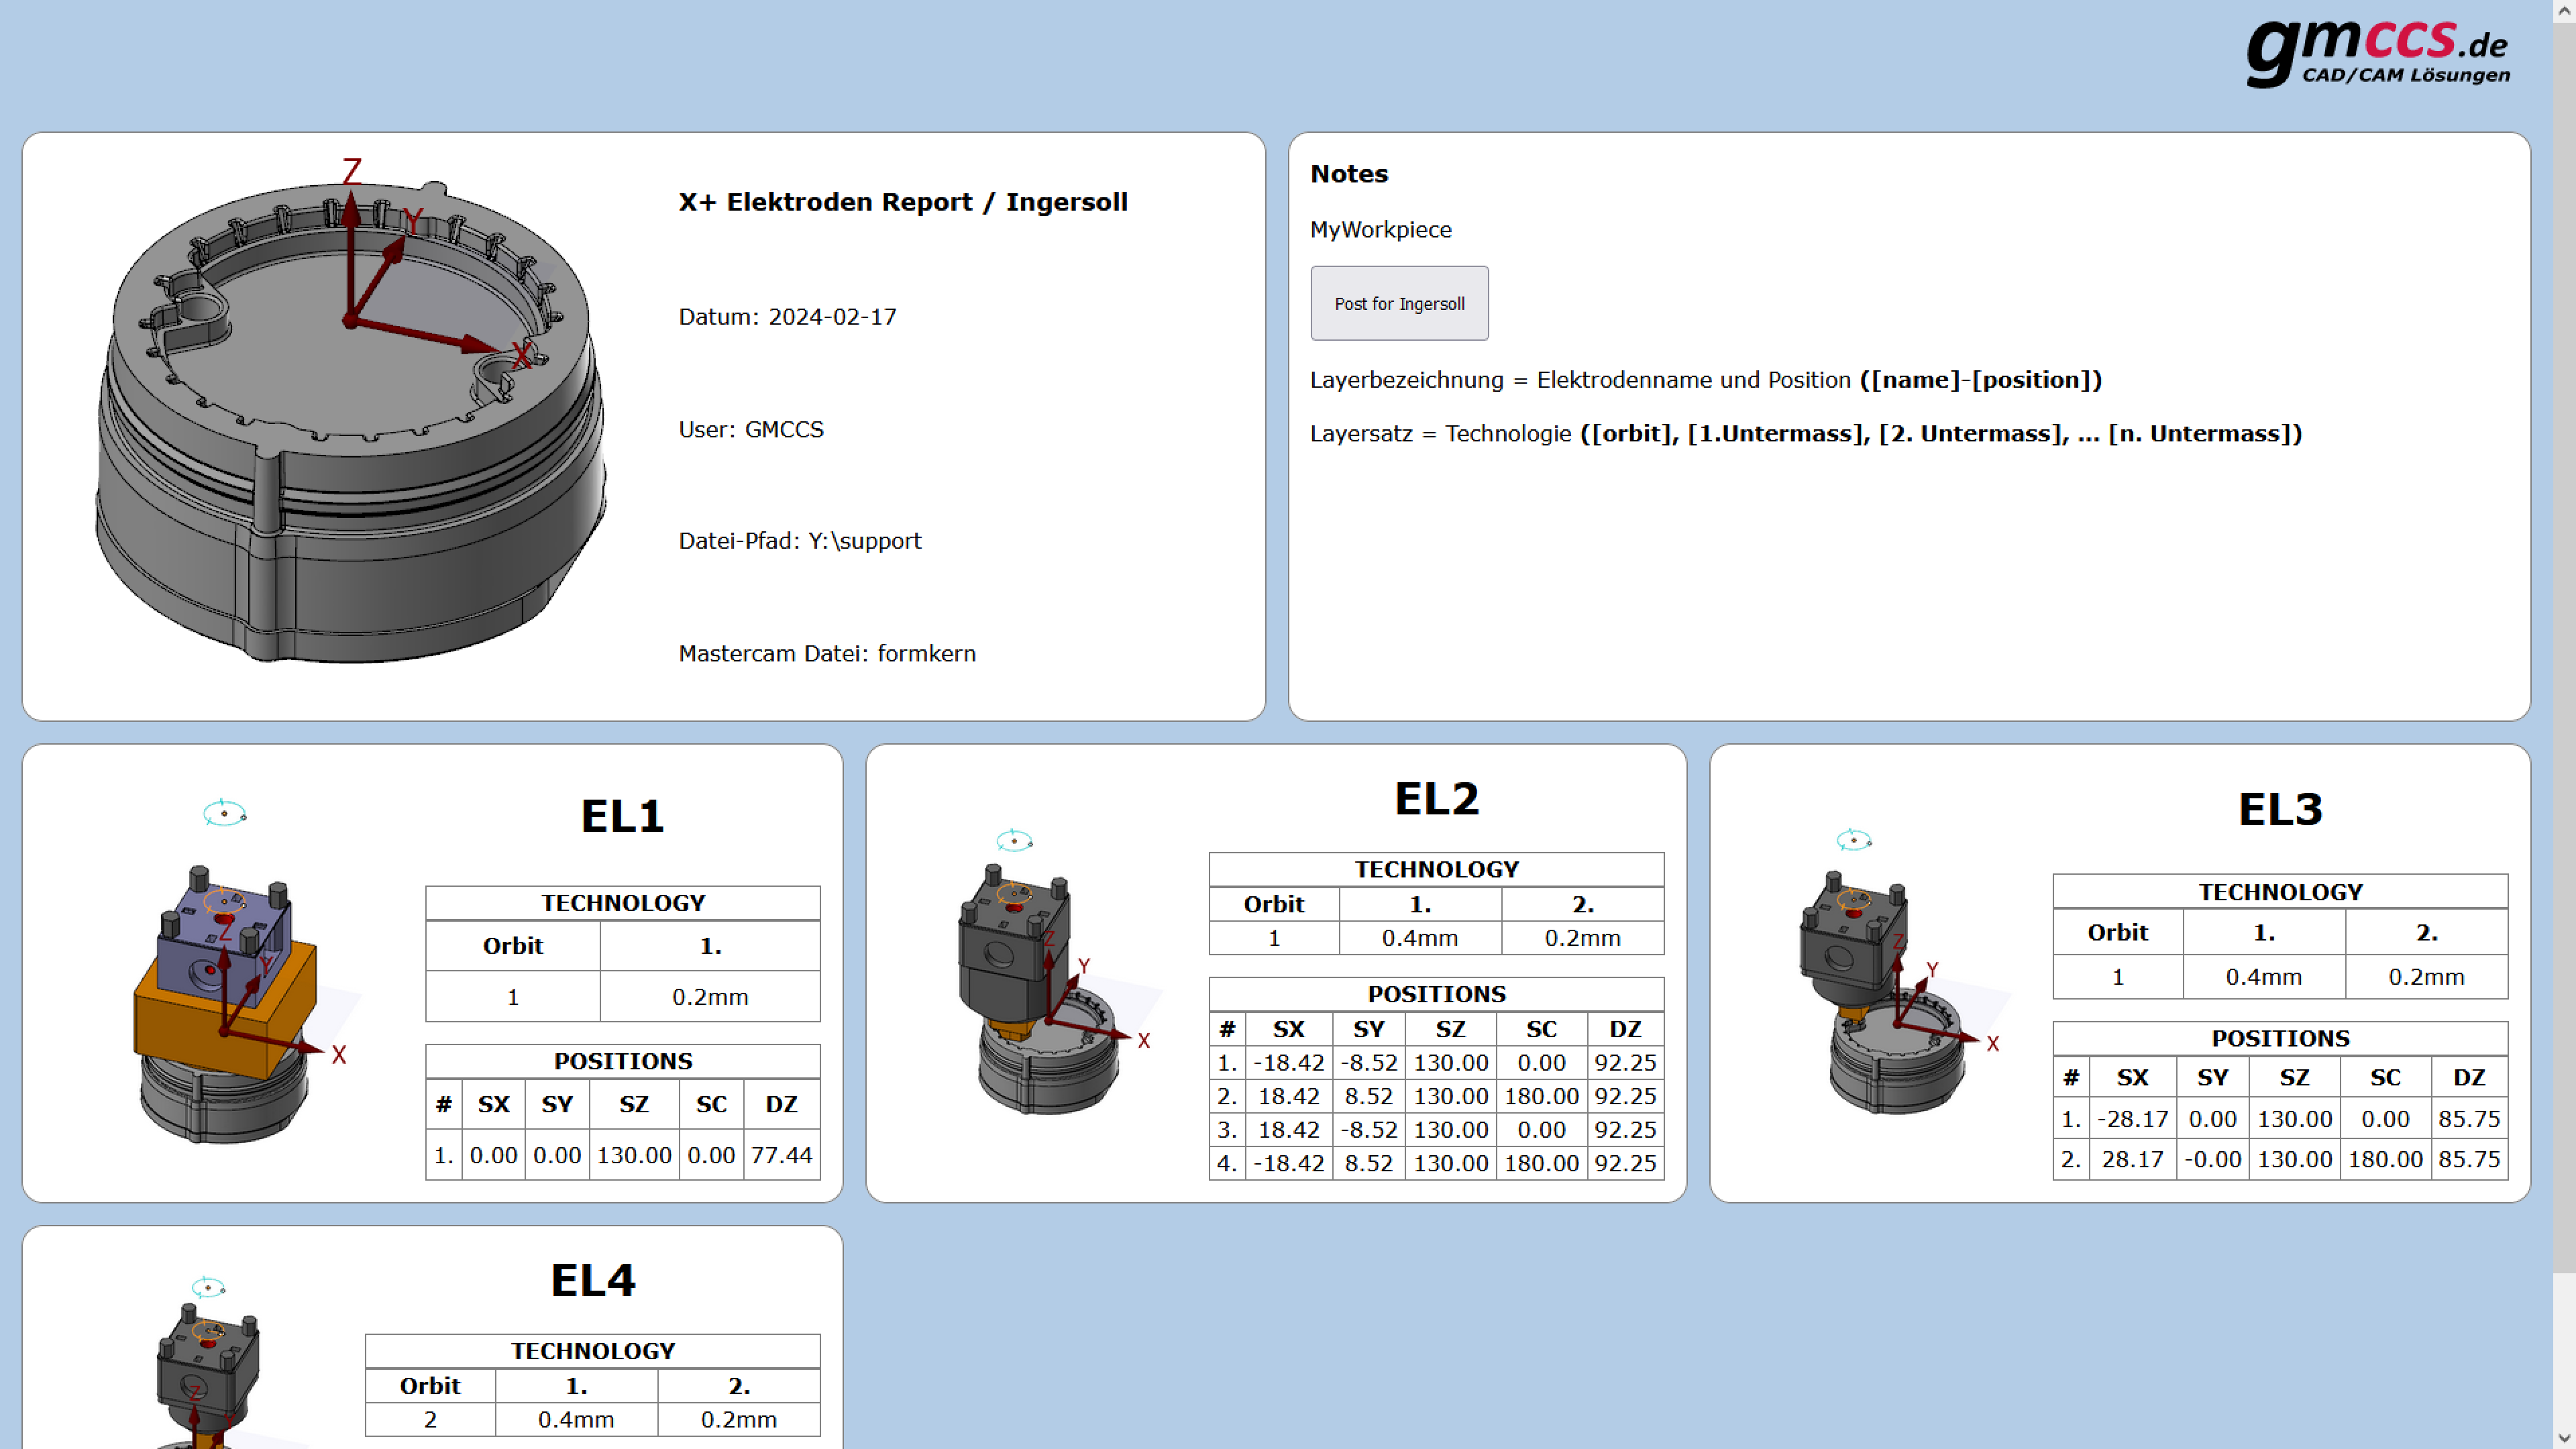Viewport: 2576px width, 1449px height.
Task: Click the orbit symbol above EL4 electrode
Action: click(x=208, y=1287)
